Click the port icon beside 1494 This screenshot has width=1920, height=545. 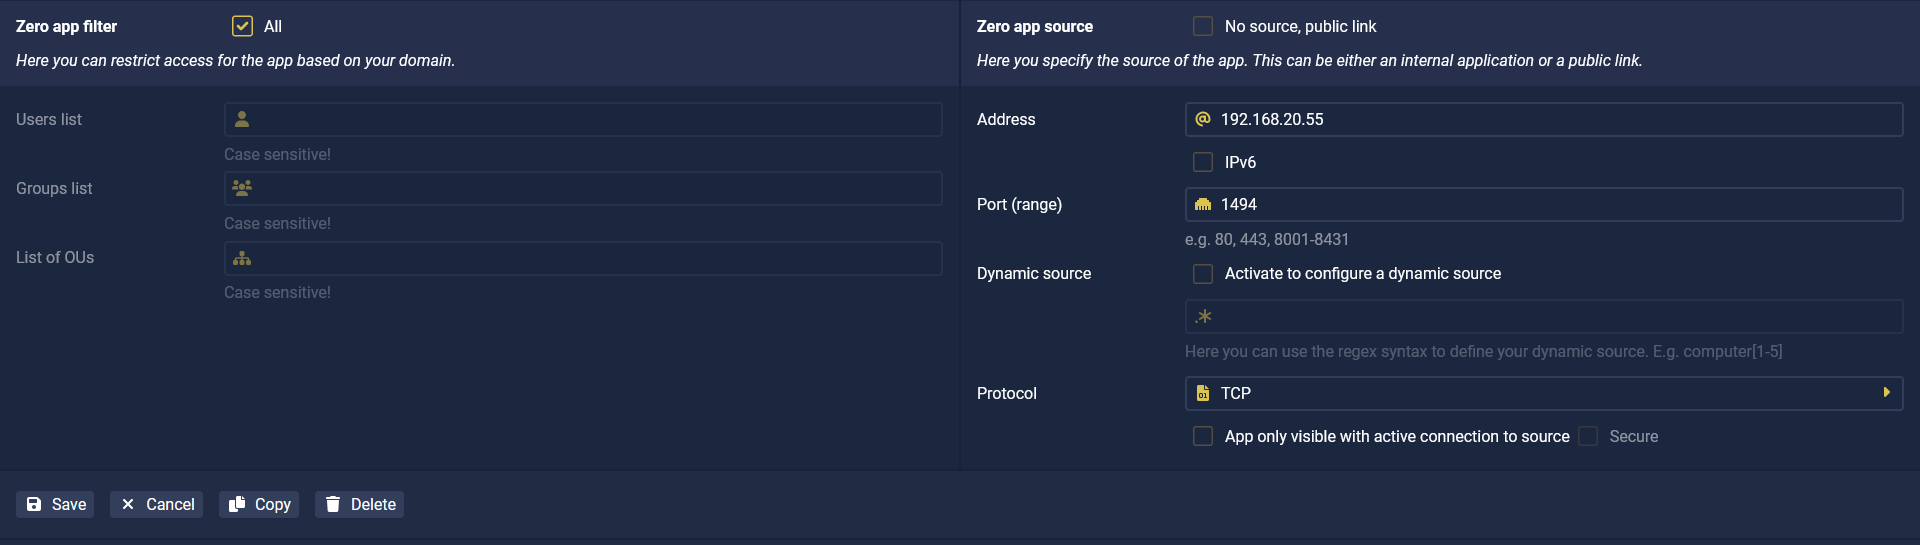pos(1203,204)
